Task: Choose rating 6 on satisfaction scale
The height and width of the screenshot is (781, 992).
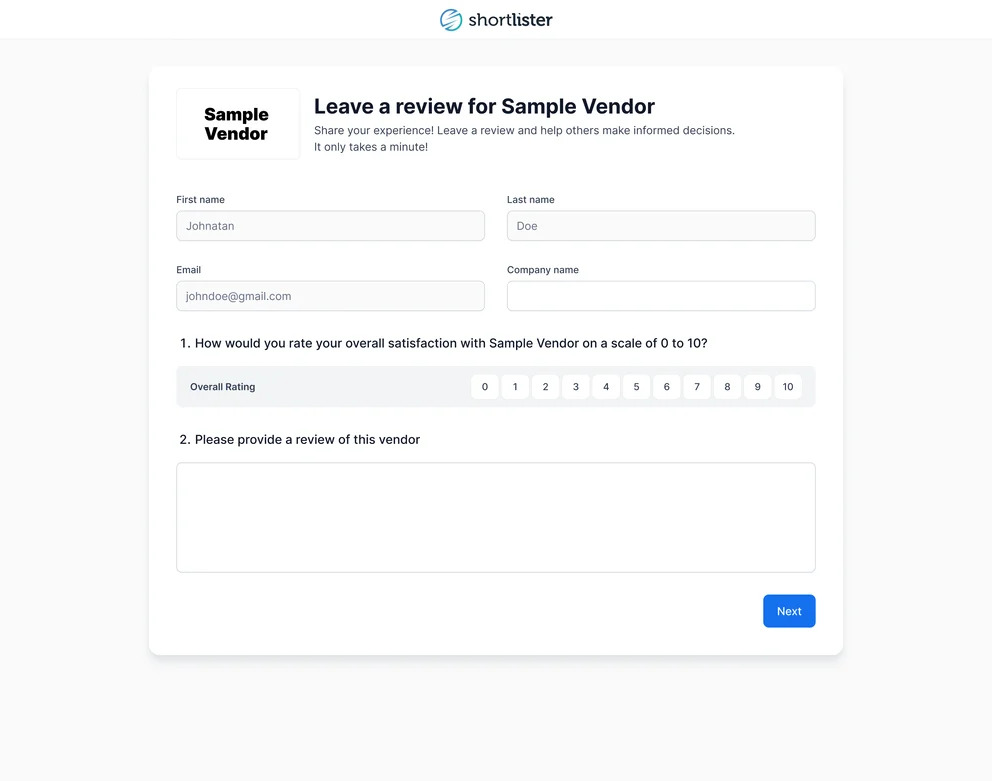Action: coord(667,387)
